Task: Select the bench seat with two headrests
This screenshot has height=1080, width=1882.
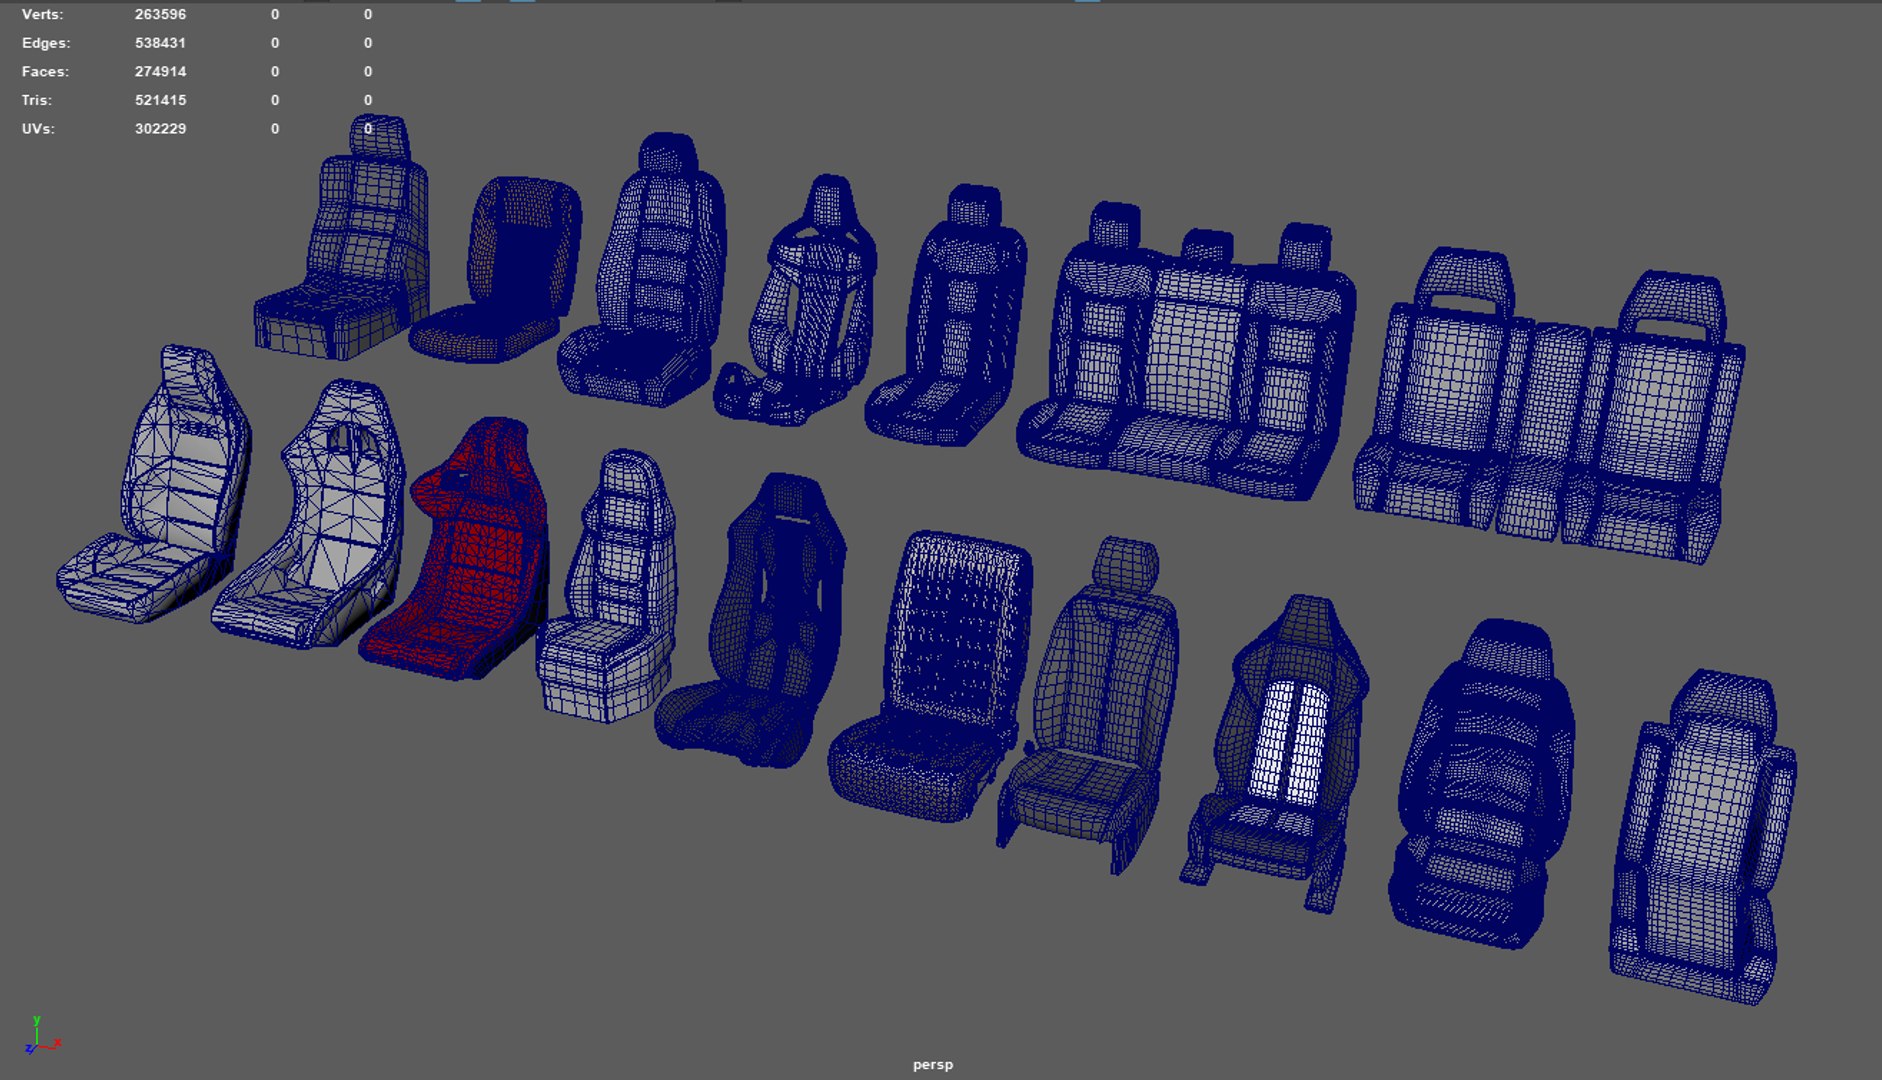Action: [1549, 405]
